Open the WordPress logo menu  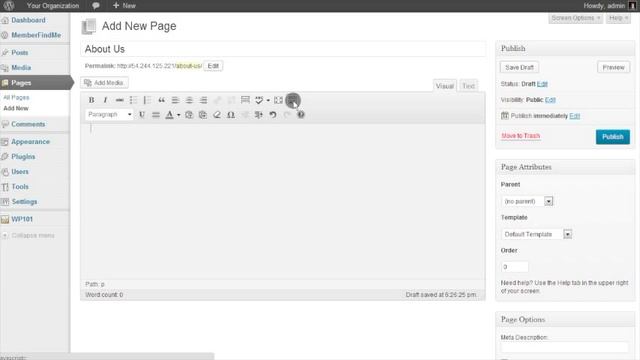pos(9,6)
